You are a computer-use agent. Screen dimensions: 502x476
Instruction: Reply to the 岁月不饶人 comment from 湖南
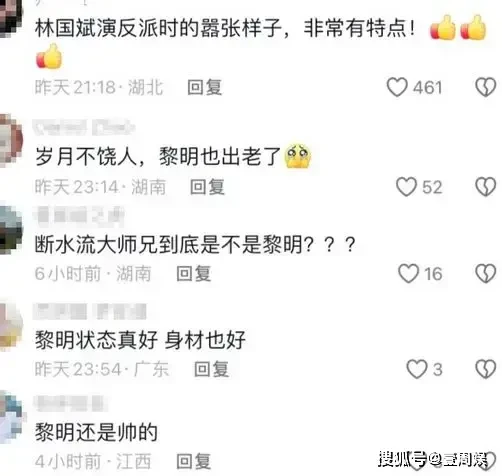tap(207, 187)
